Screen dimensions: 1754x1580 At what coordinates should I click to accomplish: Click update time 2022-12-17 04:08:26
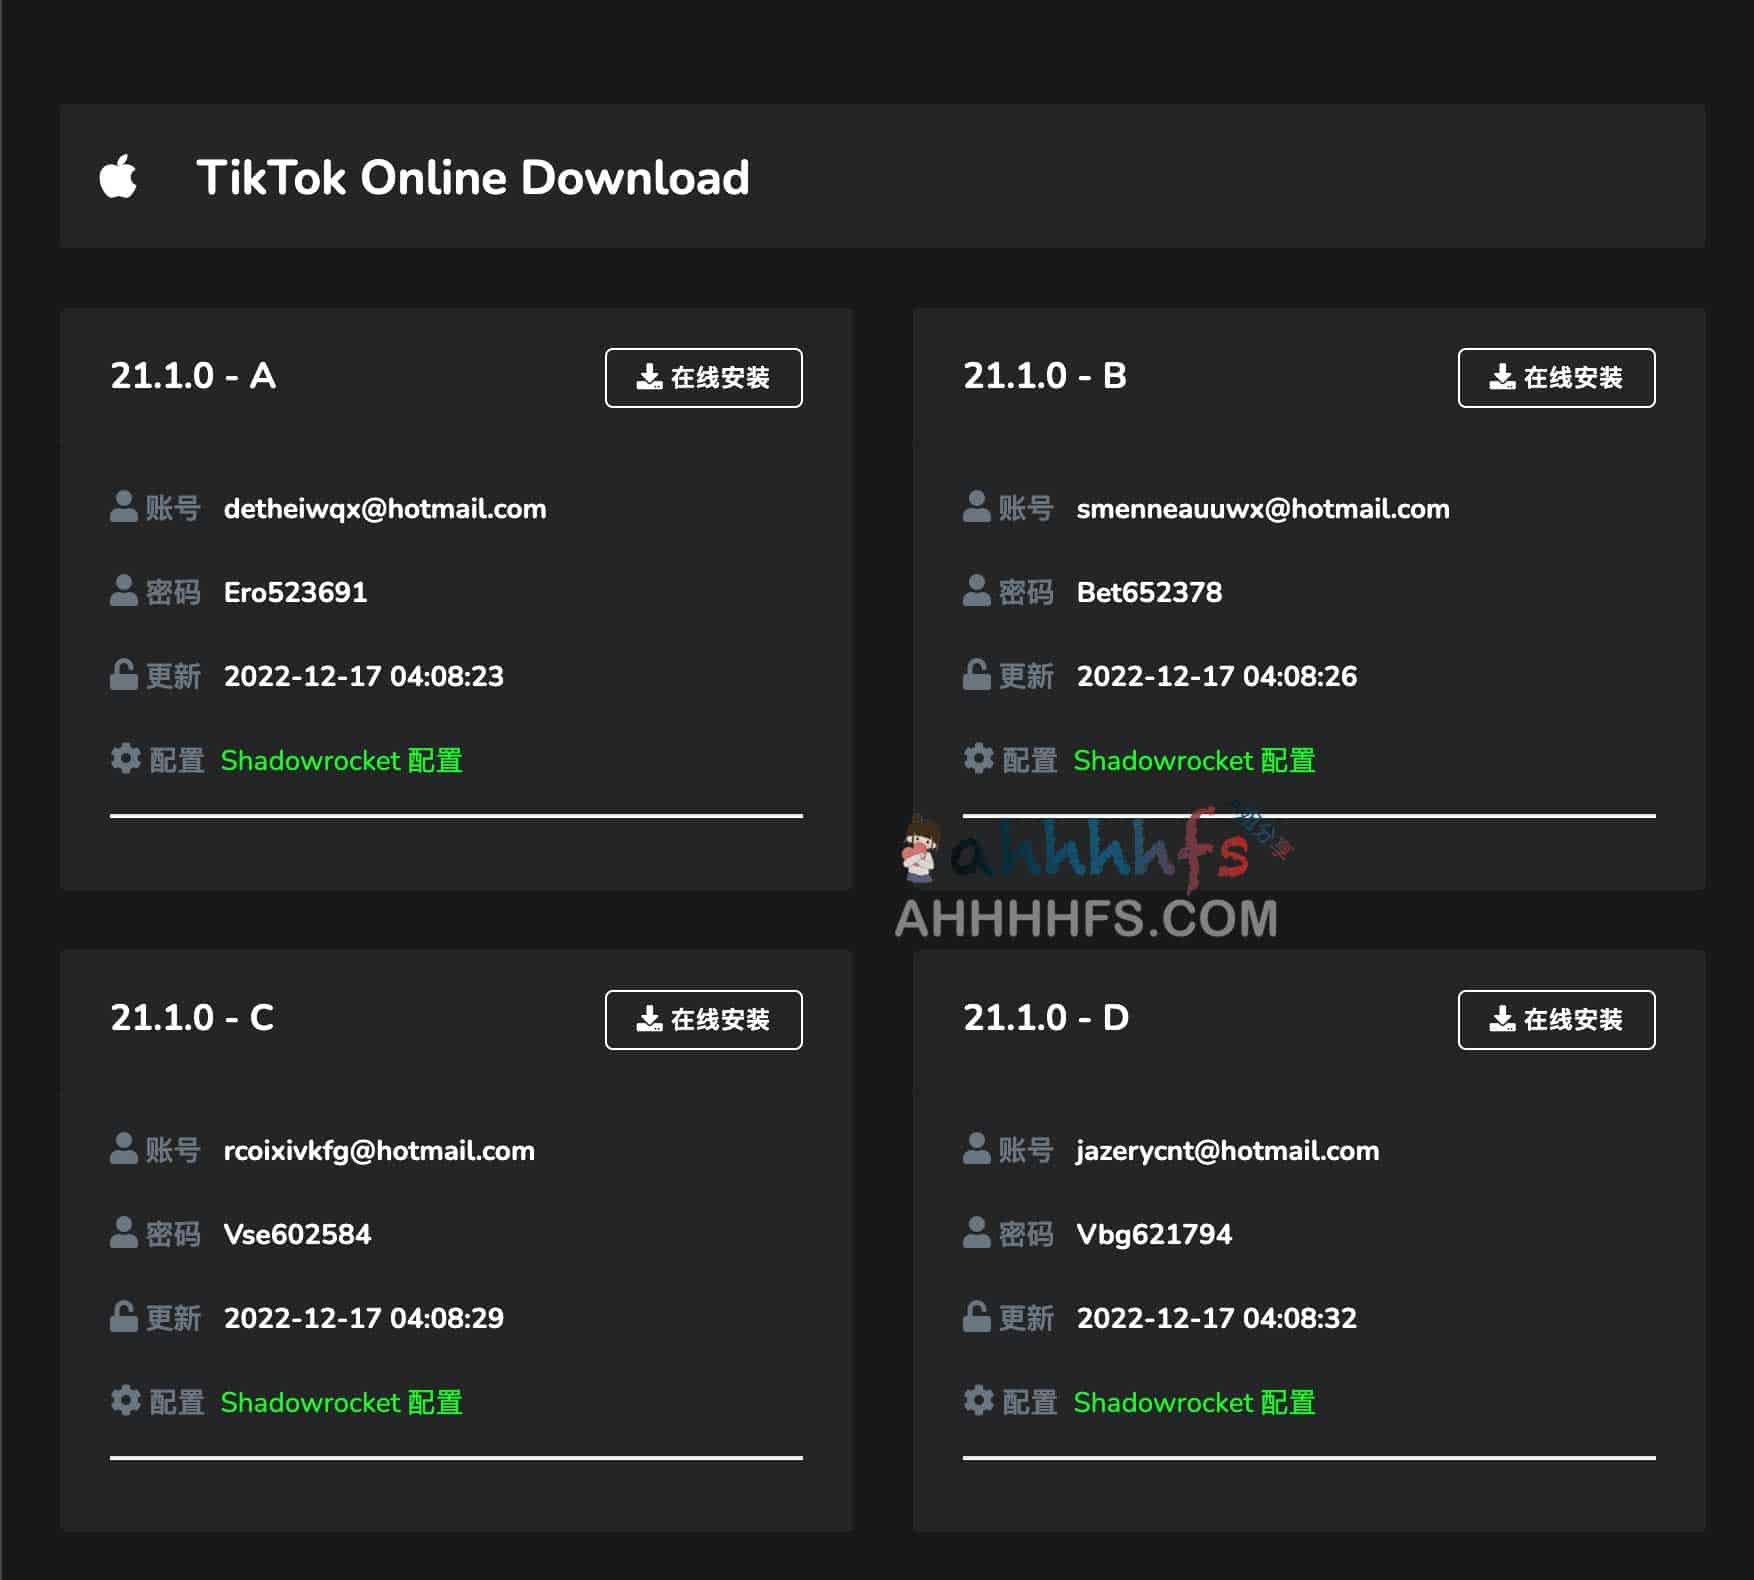(1217, 677)
